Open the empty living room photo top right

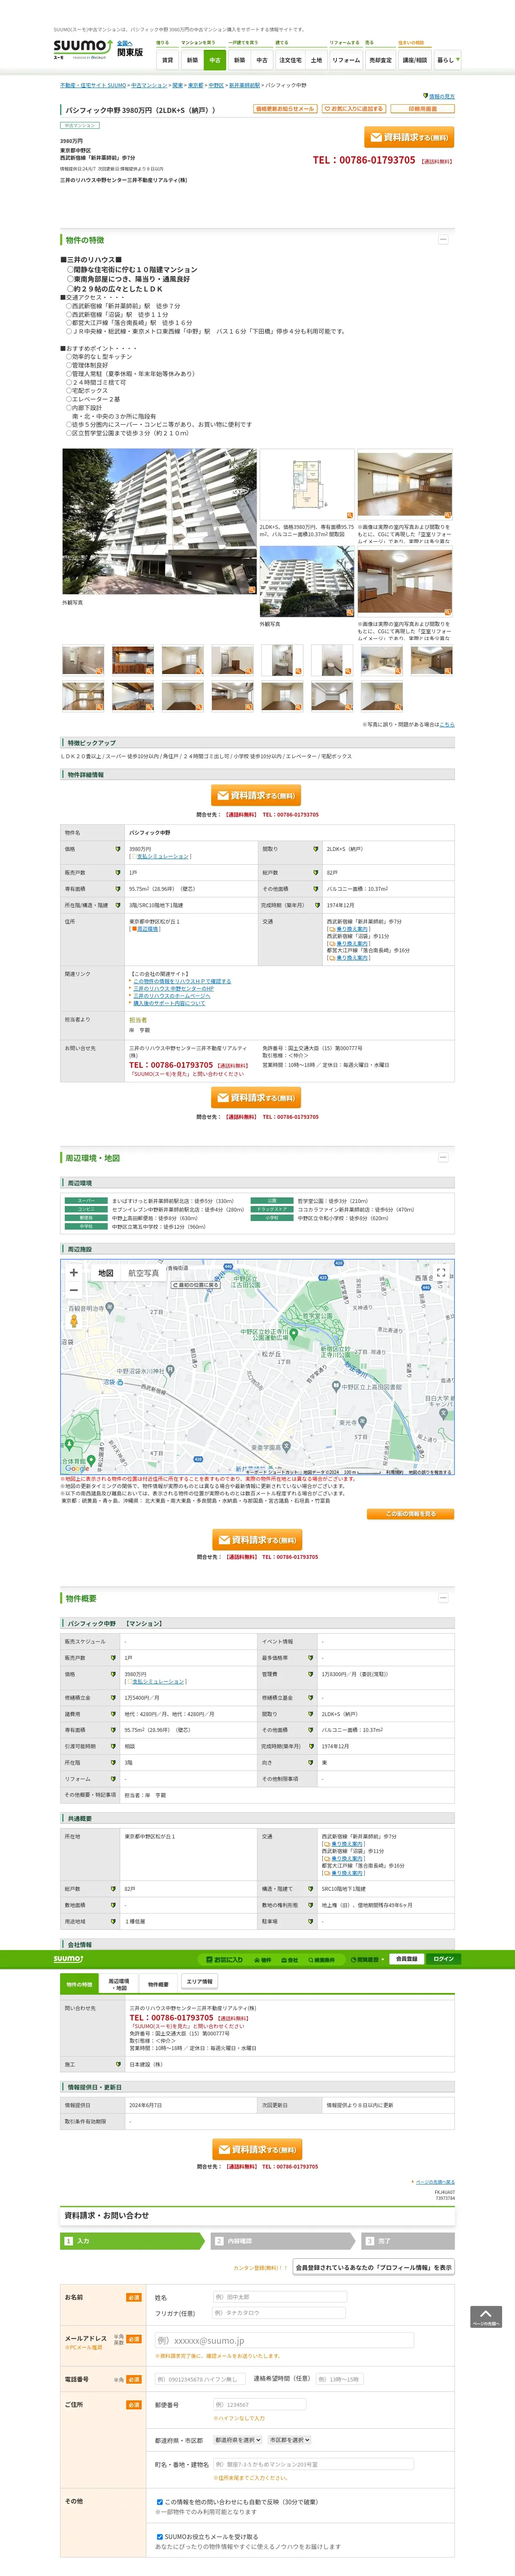click(x=405, y=484)
